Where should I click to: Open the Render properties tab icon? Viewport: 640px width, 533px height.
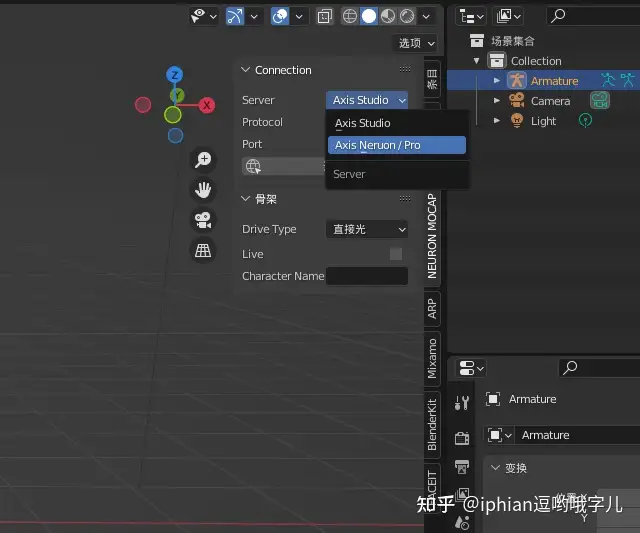tap(462, 439)
